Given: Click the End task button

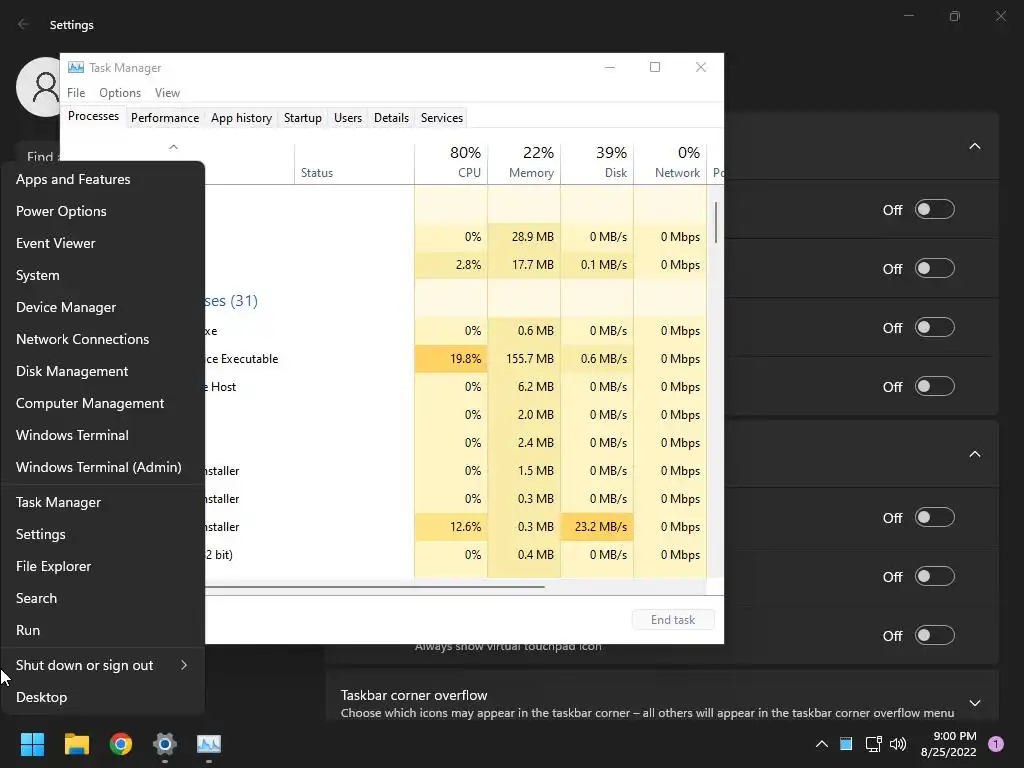Looking at the screenshot, I should [673, 620].
